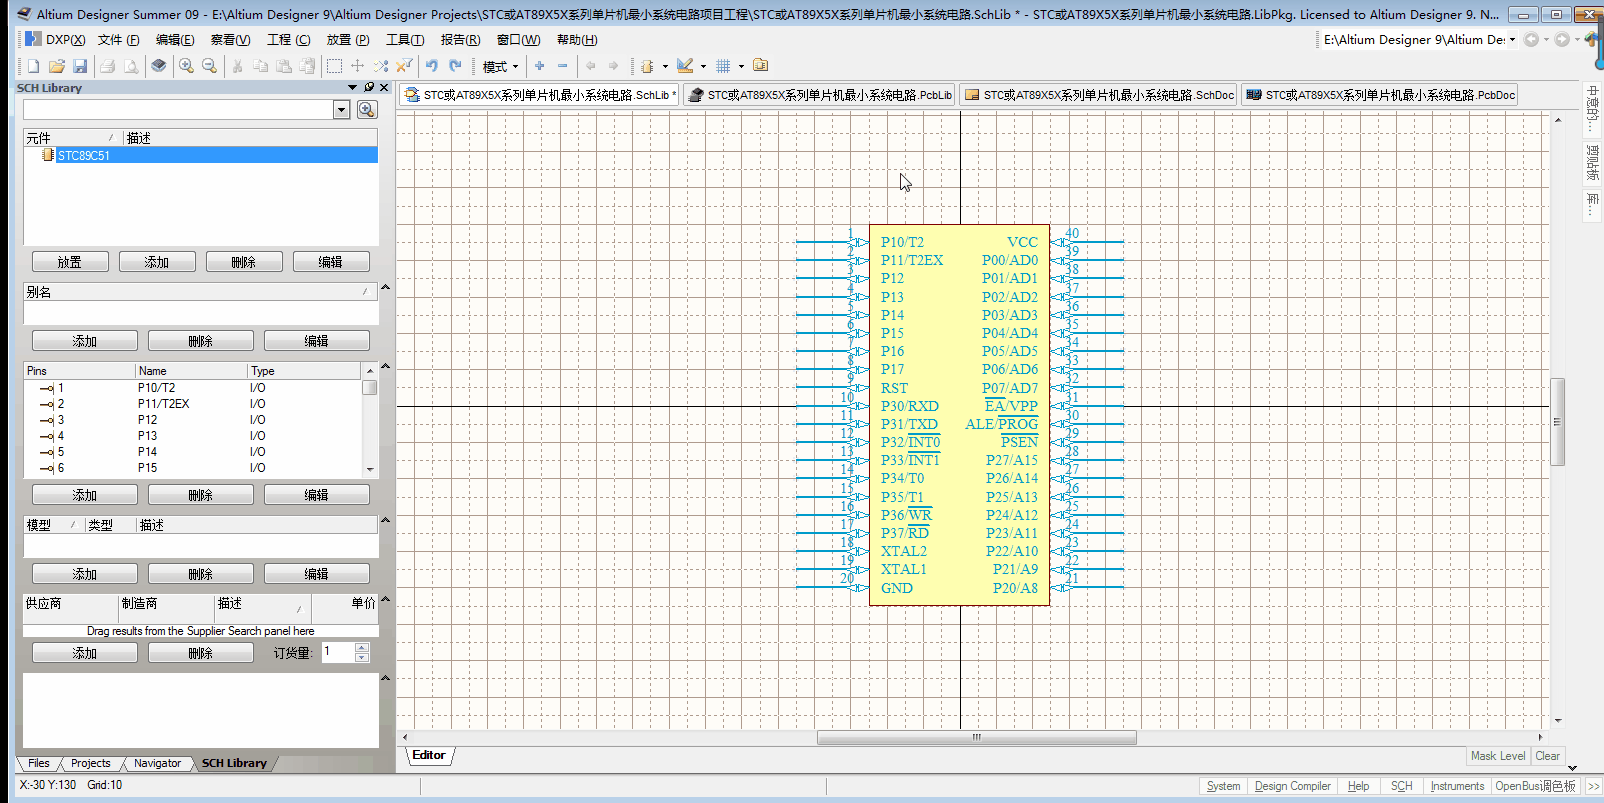Click the Clear button at bottom right

[x=1548, y=756]
